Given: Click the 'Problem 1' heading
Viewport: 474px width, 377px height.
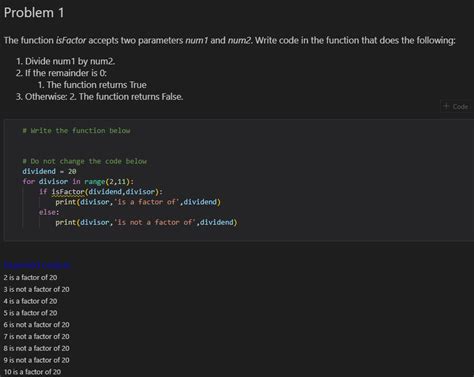Looking at the screenshot, I should click(34, 13).
